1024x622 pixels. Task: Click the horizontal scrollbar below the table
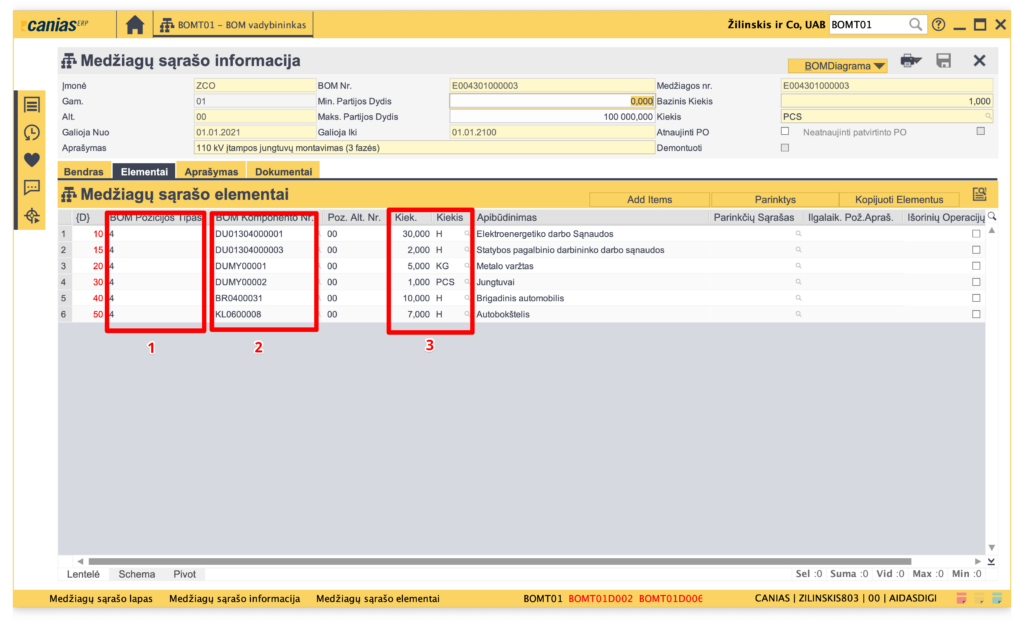pyautogui.click(x=500, y=561)
